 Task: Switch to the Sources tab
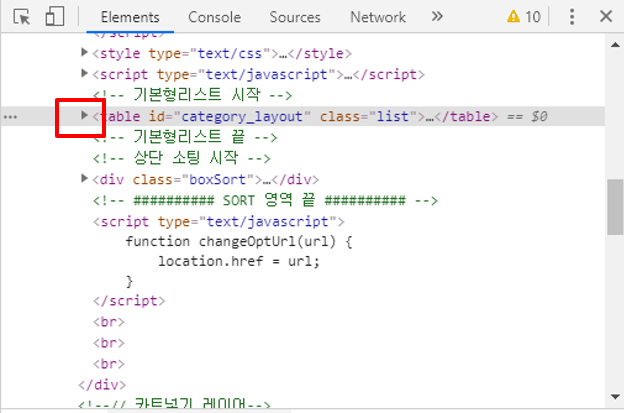pos(295,17)
